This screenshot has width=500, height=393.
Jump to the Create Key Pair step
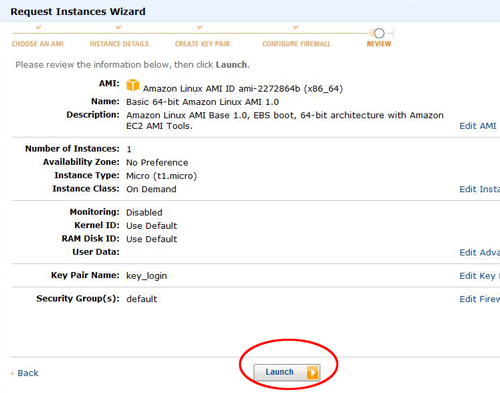coord(202,44)
